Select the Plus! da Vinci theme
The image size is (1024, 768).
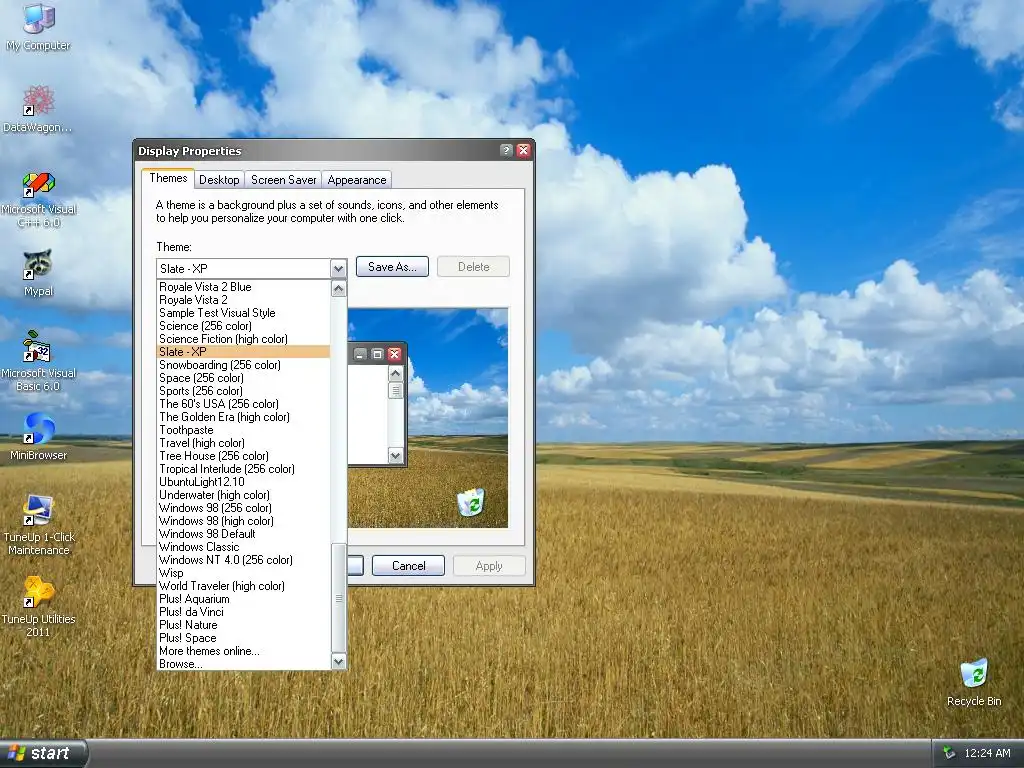tap(243, 612)
